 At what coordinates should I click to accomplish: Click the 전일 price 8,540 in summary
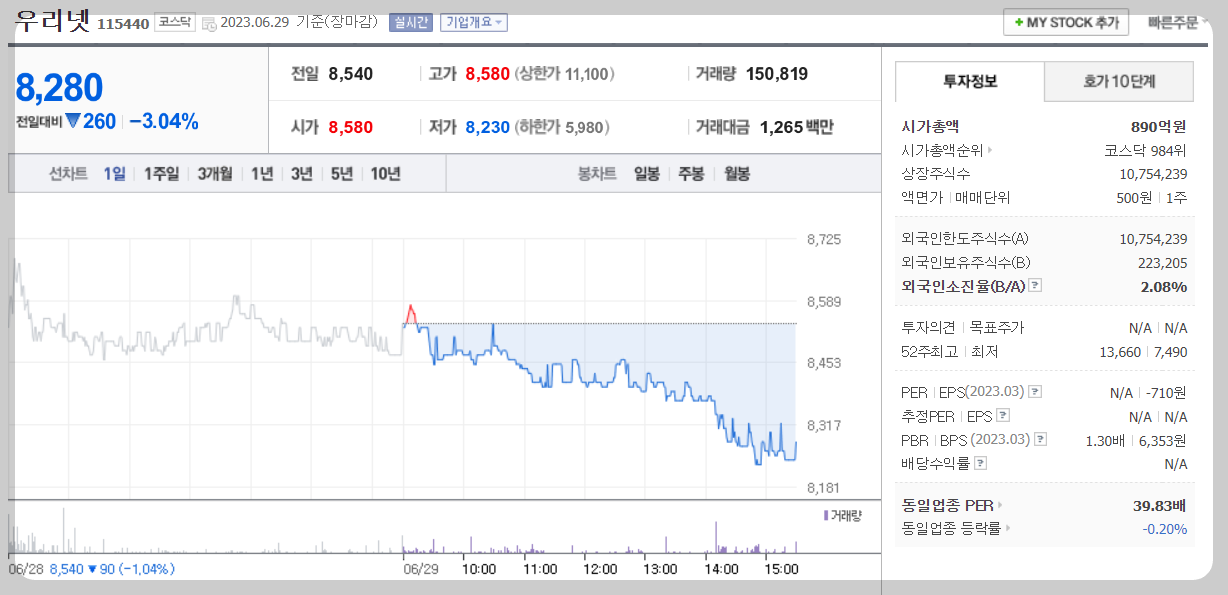(350, 74)
